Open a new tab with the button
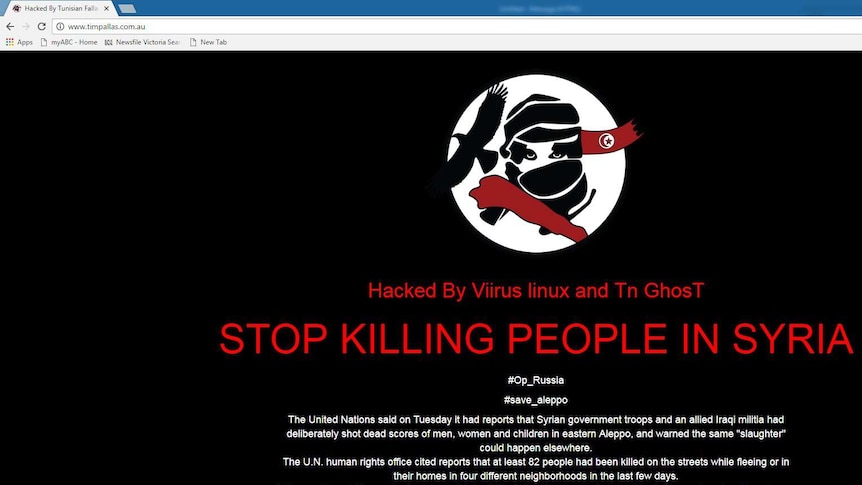The width and height of the screenshot is (862, 485). point(127,8)
